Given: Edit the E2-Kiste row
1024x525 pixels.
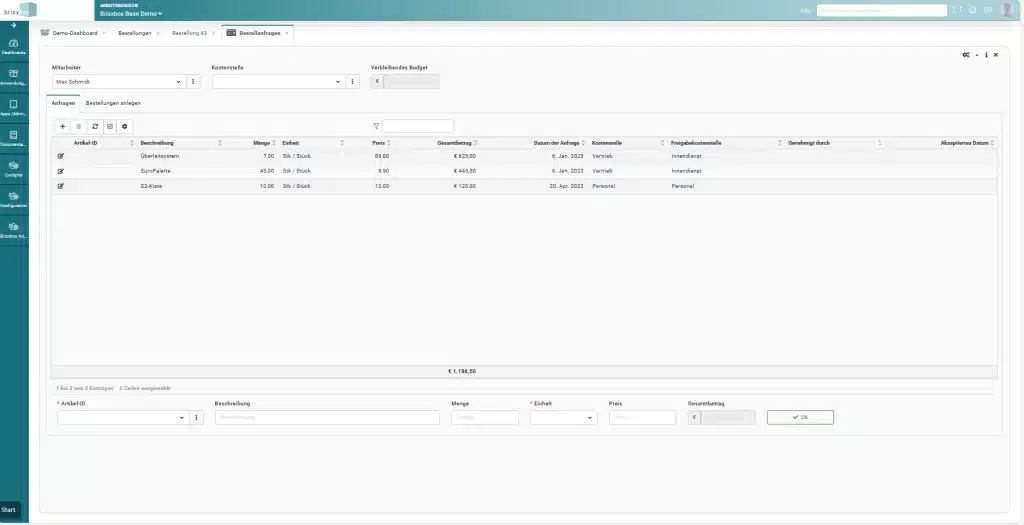Looking at the screenshot, I should (61, 186).
